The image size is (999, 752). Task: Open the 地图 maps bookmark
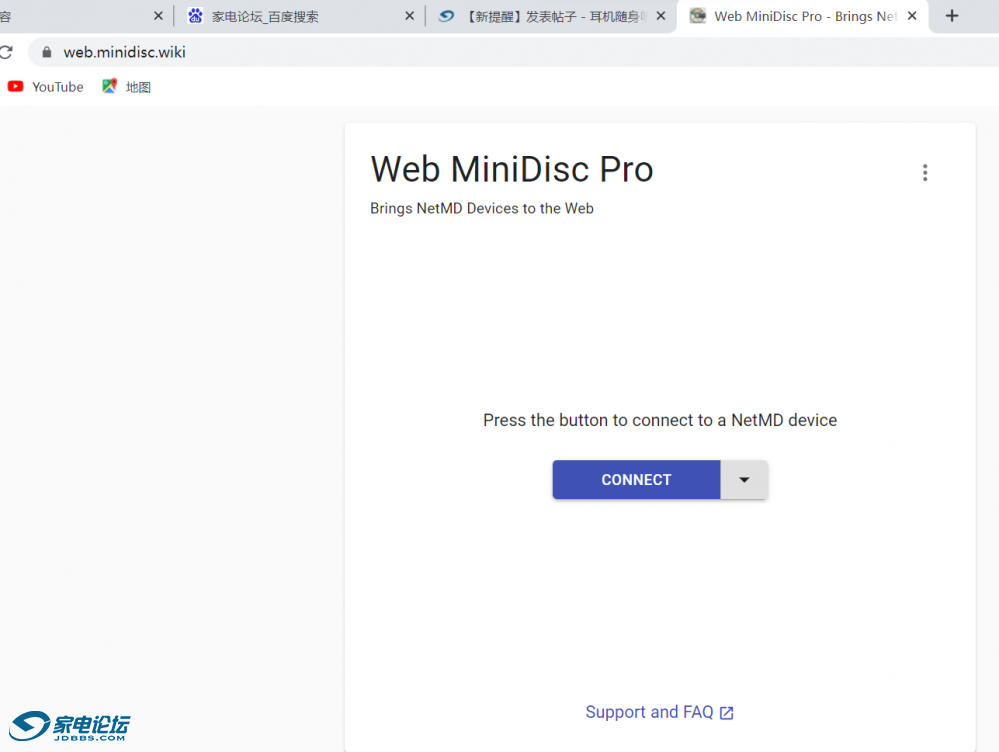click(x=126, y=87)
